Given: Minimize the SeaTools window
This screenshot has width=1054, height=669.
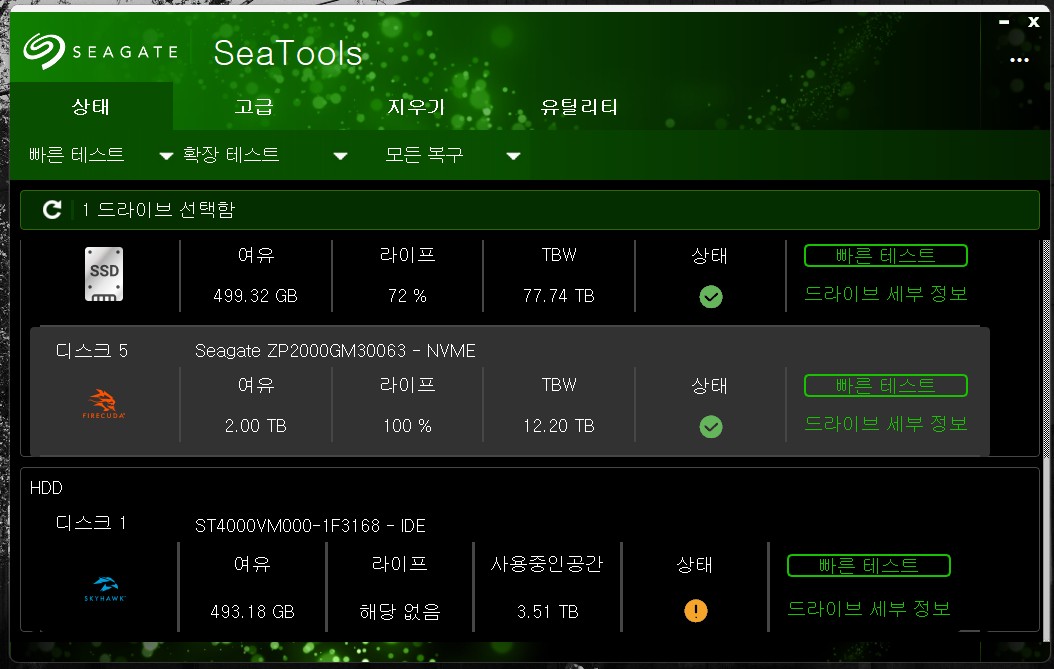Looking at the screenshot, I should point(1004,22).
